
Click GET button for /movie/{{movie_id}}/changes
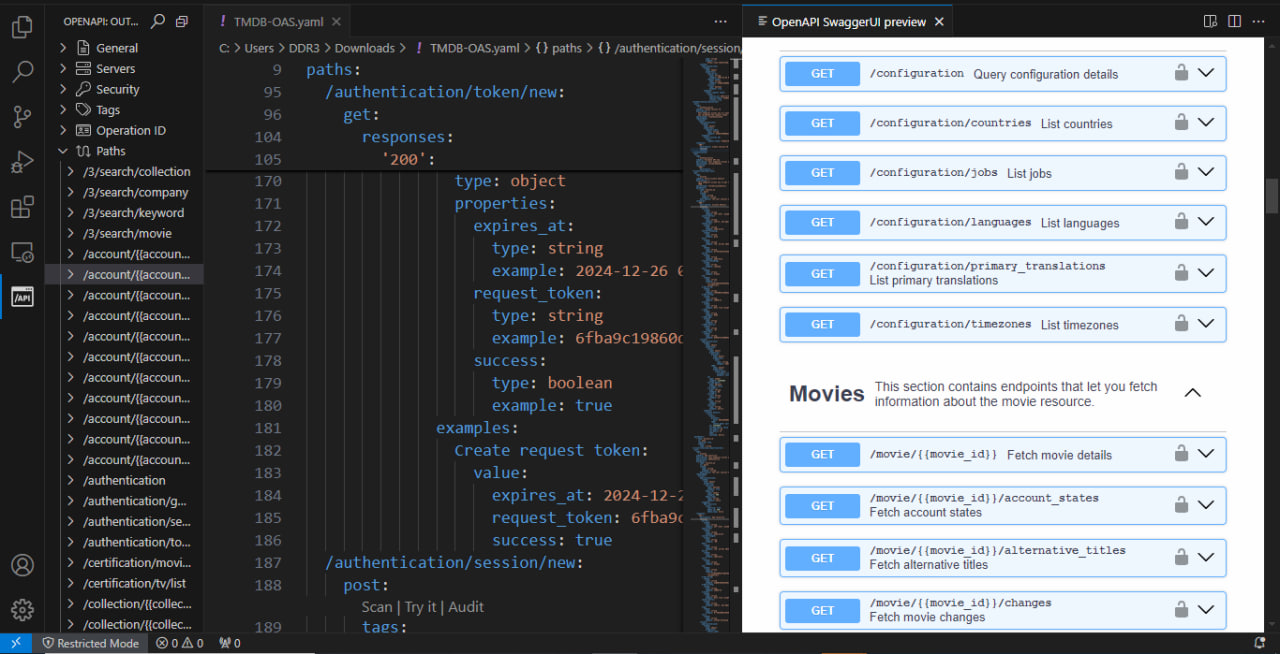pyautogui.click(x=822, y=610)
